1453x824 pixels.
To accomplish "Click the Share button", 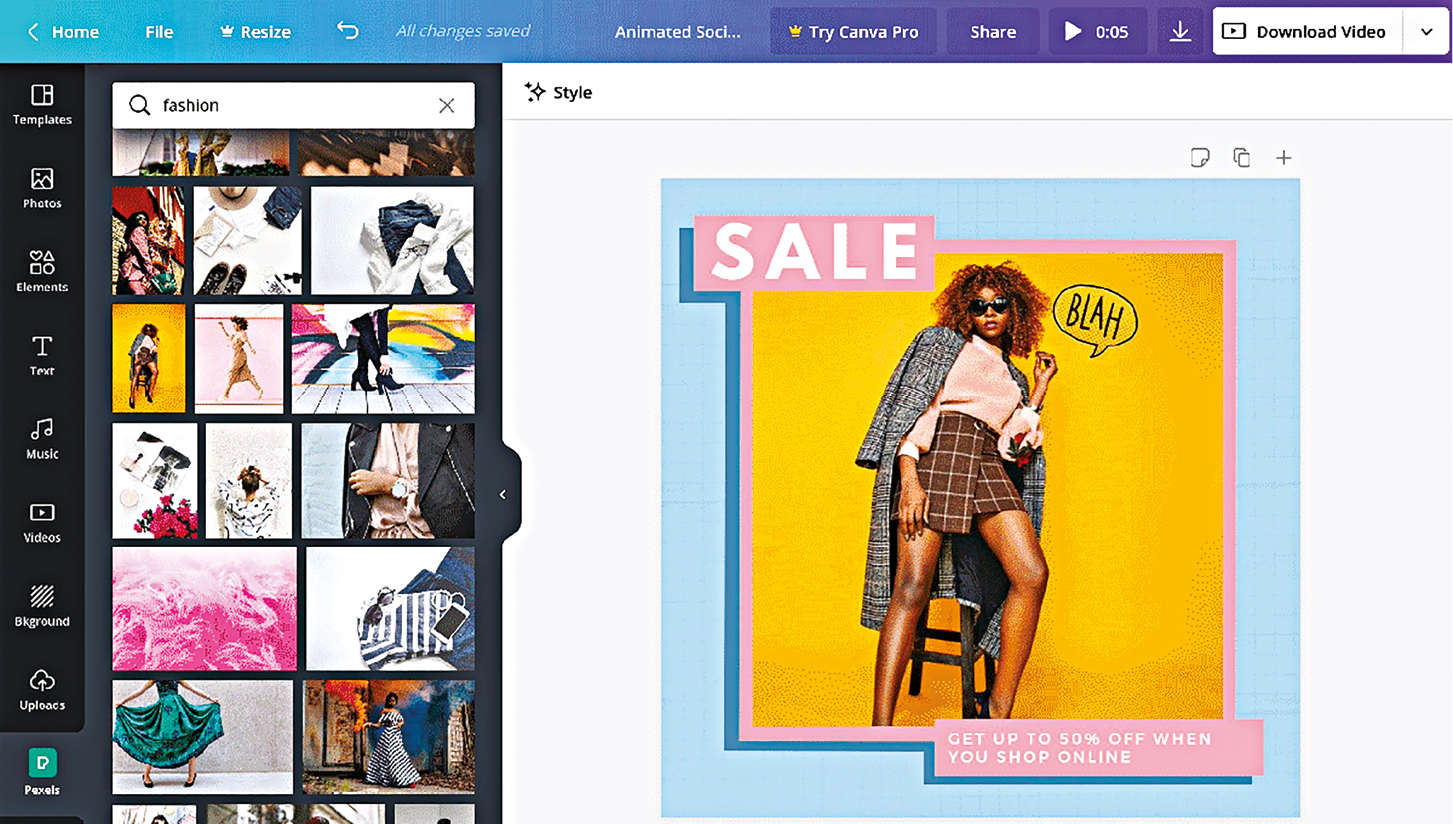I will [992, 32].
